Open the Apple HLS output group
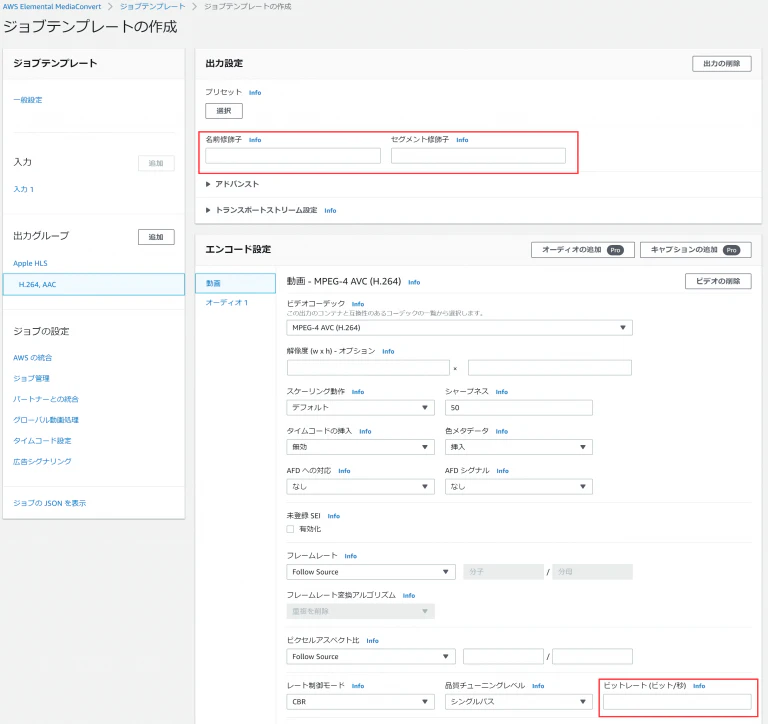The height and width of the screenshot is (724, 768). click(x=30, y=264)
